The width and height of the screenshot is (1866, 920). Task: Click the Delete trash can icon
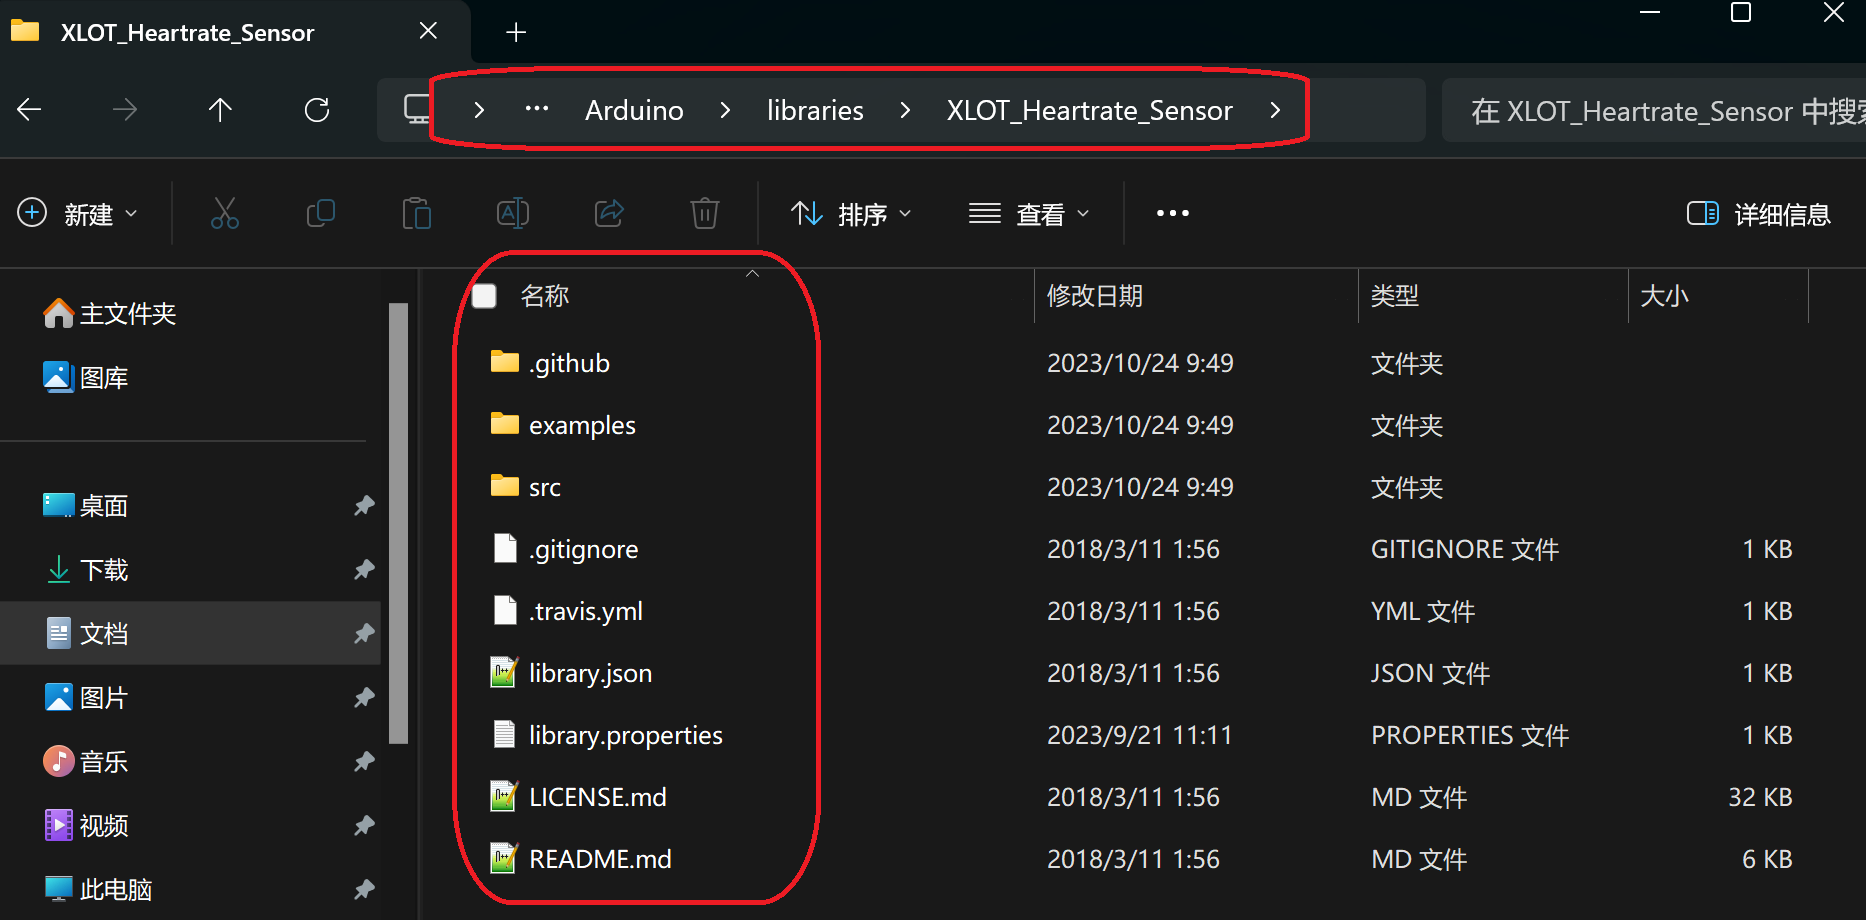click(x=705, y=213)
